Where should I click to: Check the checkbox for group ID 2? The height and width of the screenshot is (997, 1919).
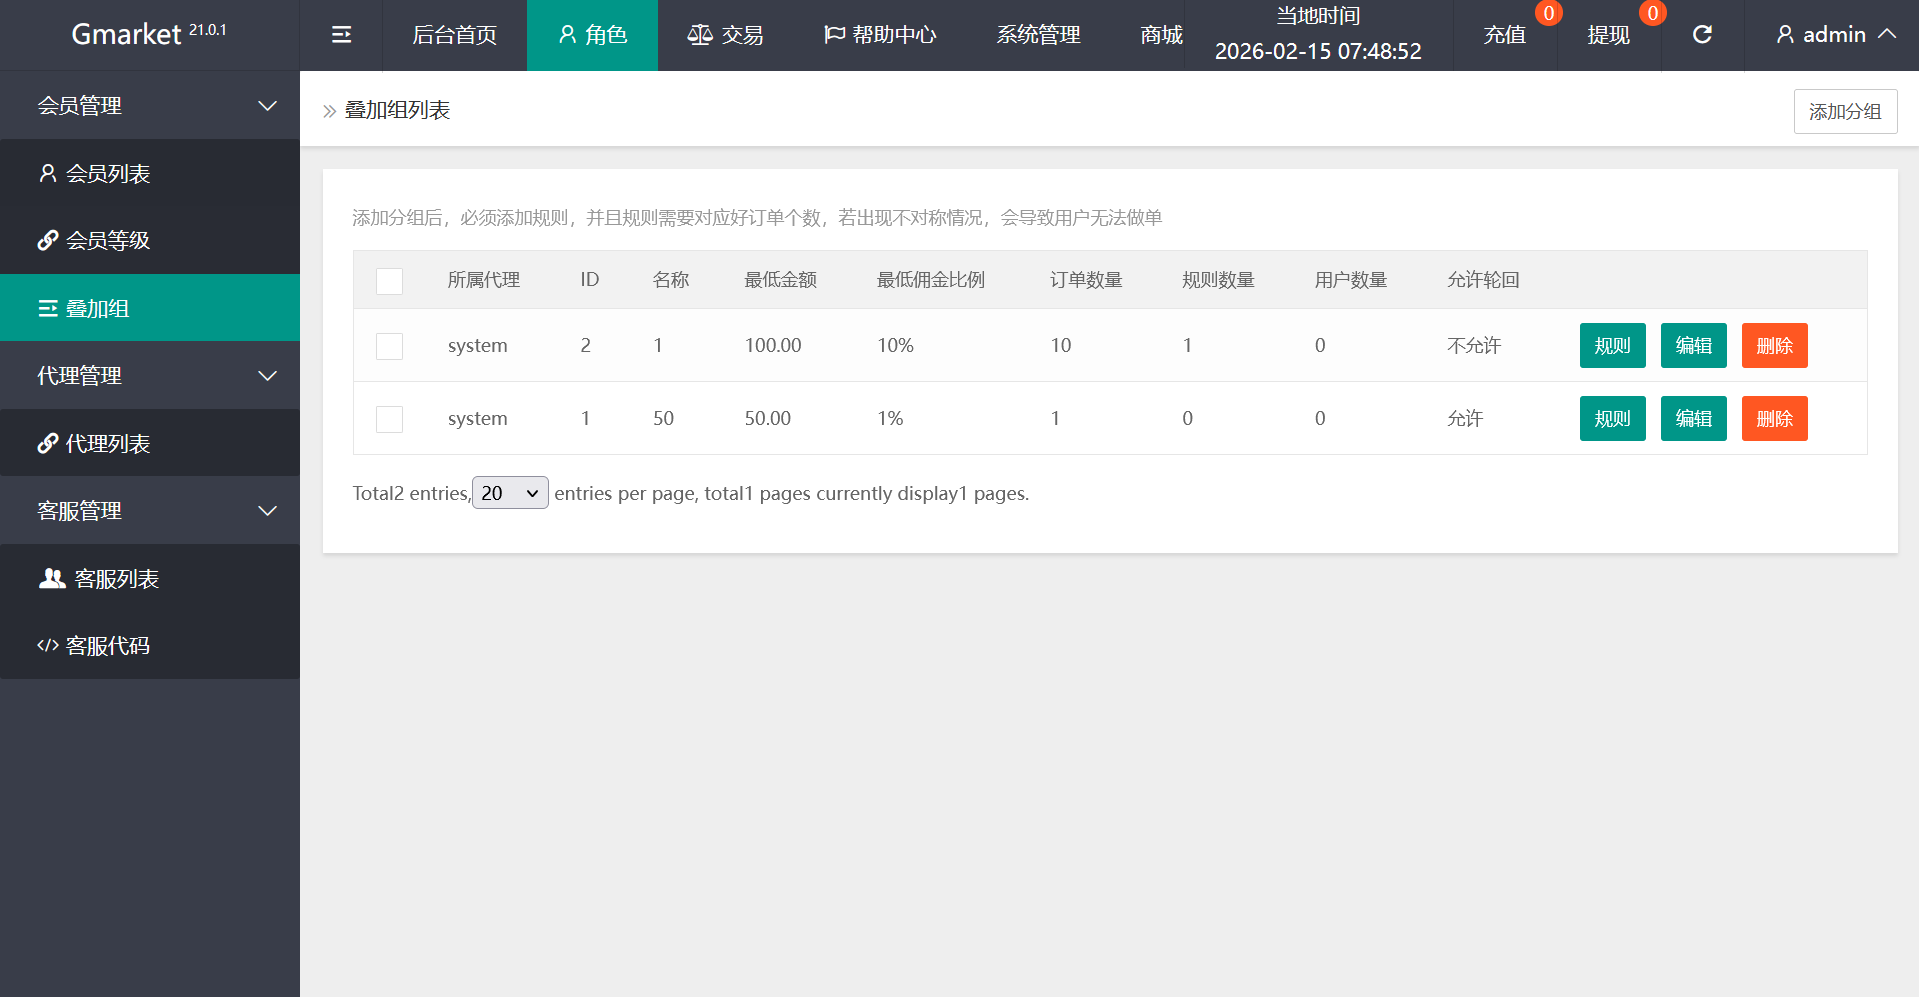point(389,346)
